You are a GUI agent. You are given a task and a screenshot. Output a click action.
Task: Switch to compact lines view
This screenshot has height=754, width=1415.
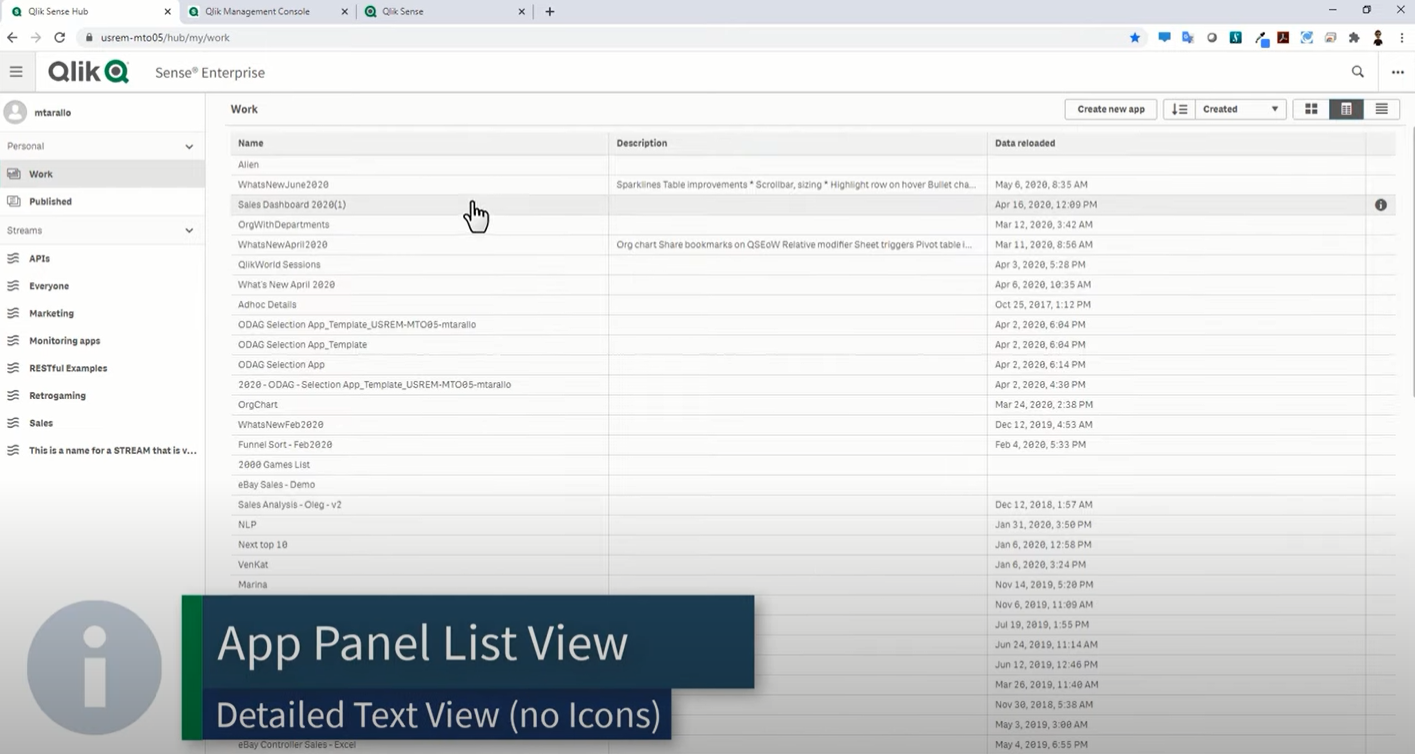1381,109
